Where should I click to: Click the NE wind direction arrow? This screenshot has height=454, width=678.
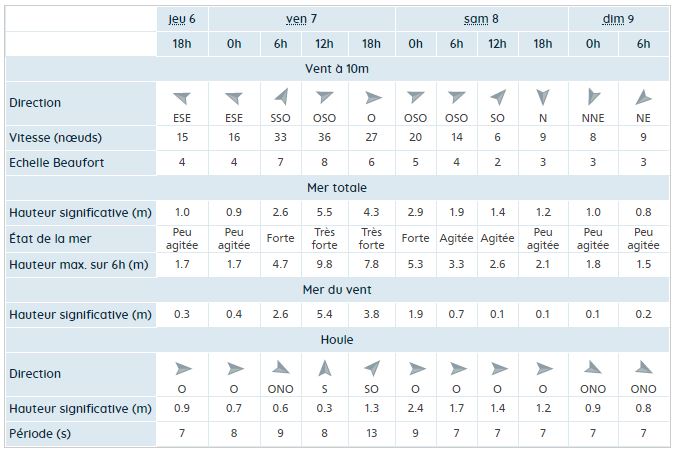click(643, 97)
